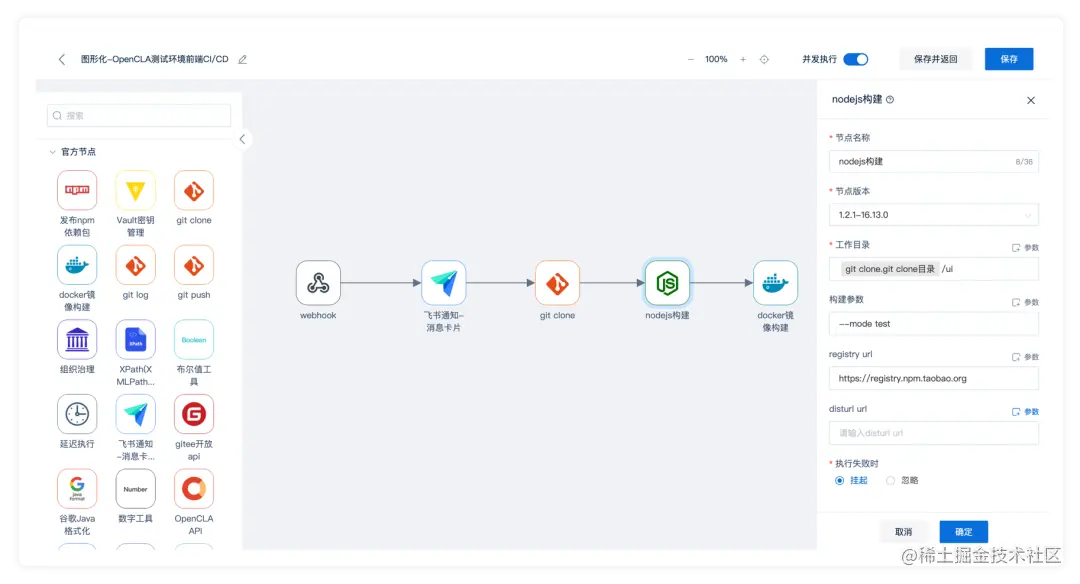
Task: Click the 飞书通知-消息卡片 canvas node
Action: (444, 282)
